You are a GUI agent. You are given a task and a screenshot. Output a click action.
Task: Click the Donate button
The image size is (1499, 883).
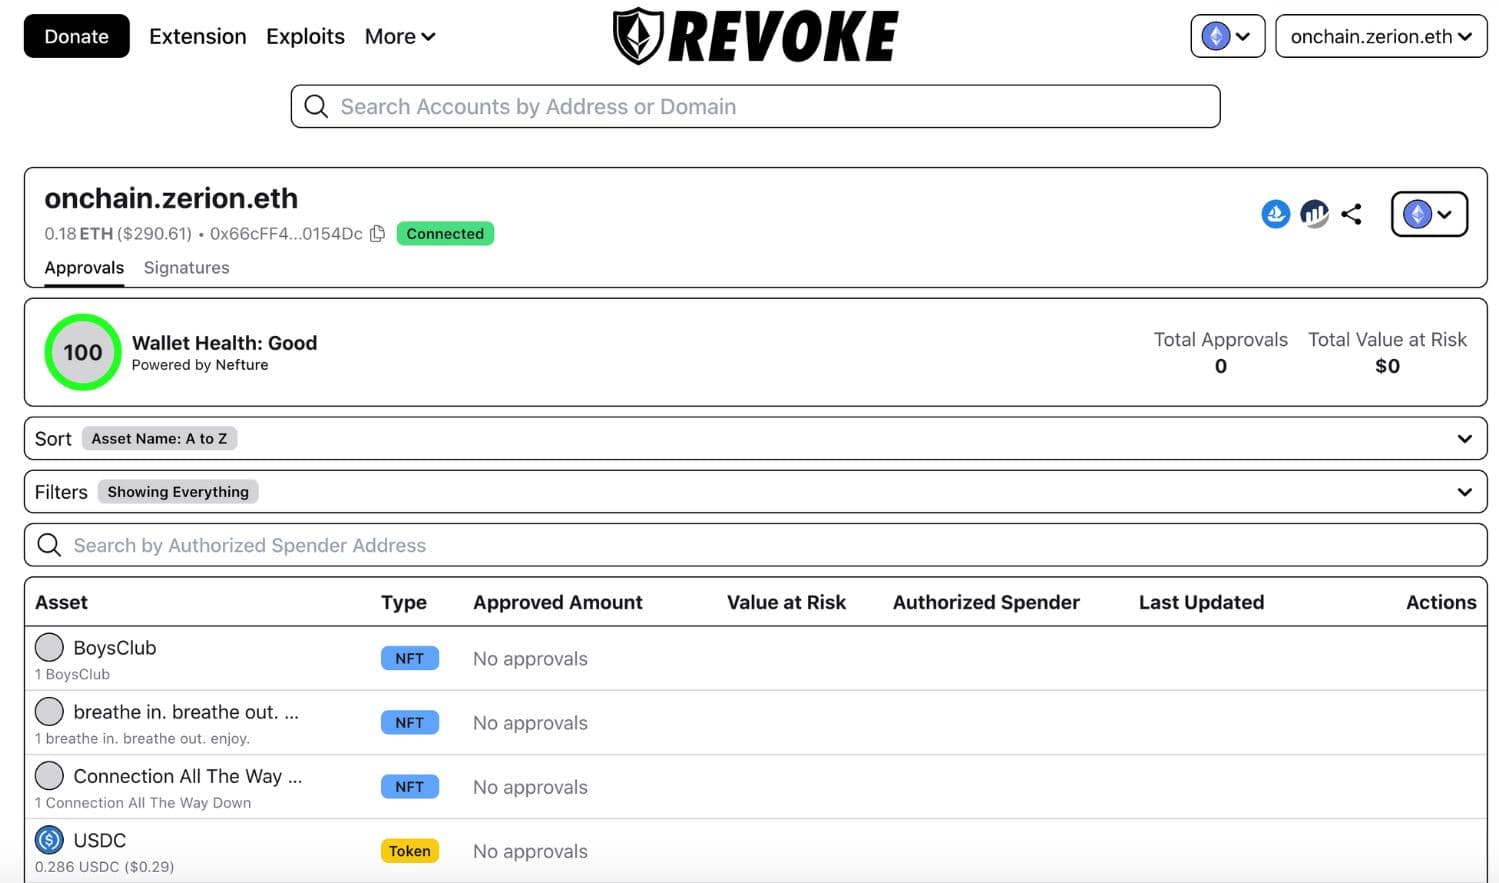coord(77,36)
